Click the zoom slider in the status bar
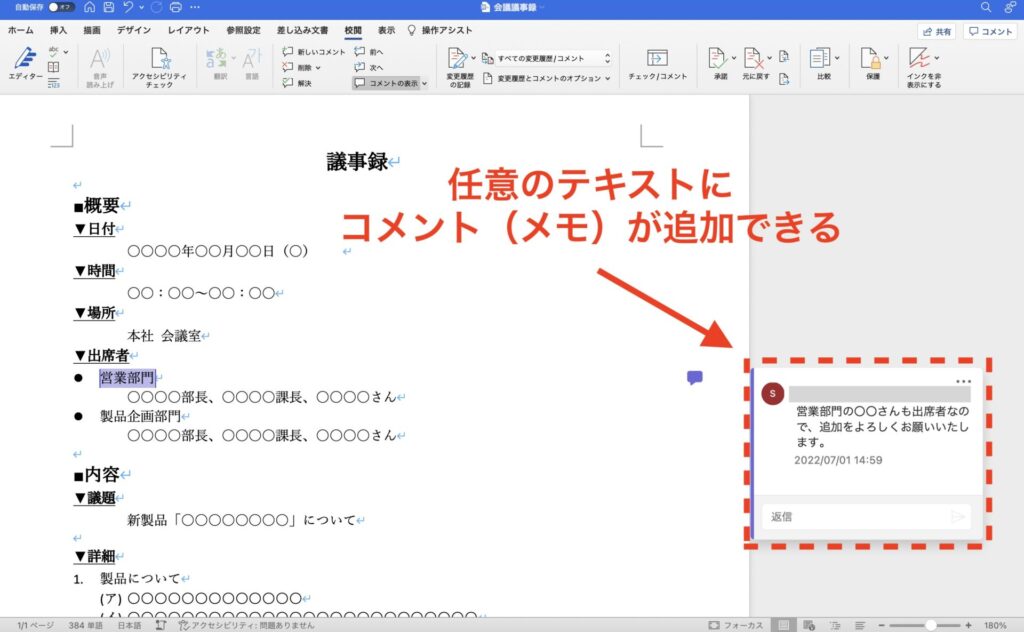1024x632 pixels. 930,624
